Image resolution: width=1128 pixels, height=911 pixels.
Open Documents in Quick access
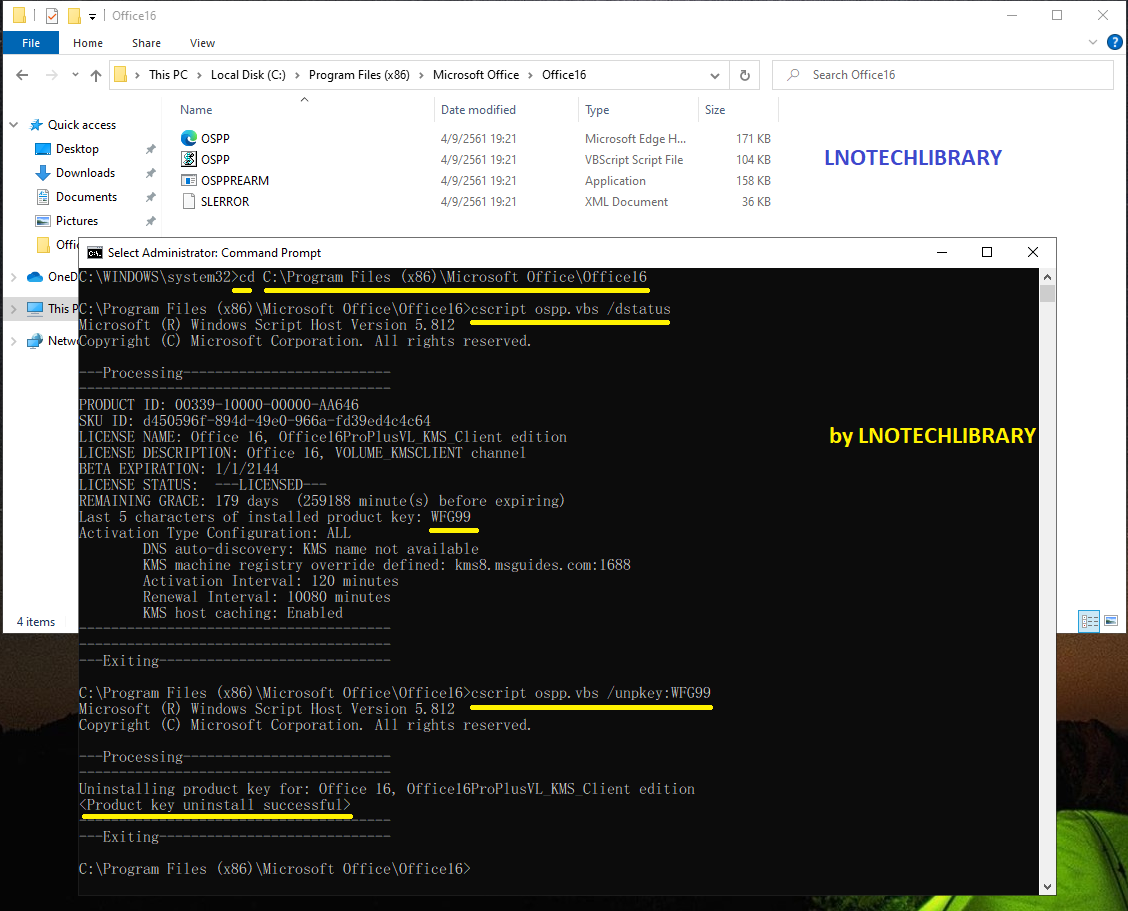point(86,196)
